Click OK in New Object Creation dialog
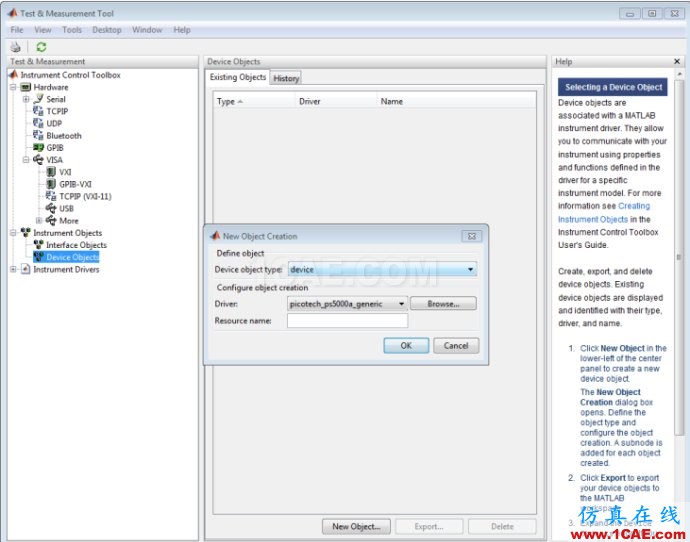This screenshot has width=690, height=542. tap(406, 346)
